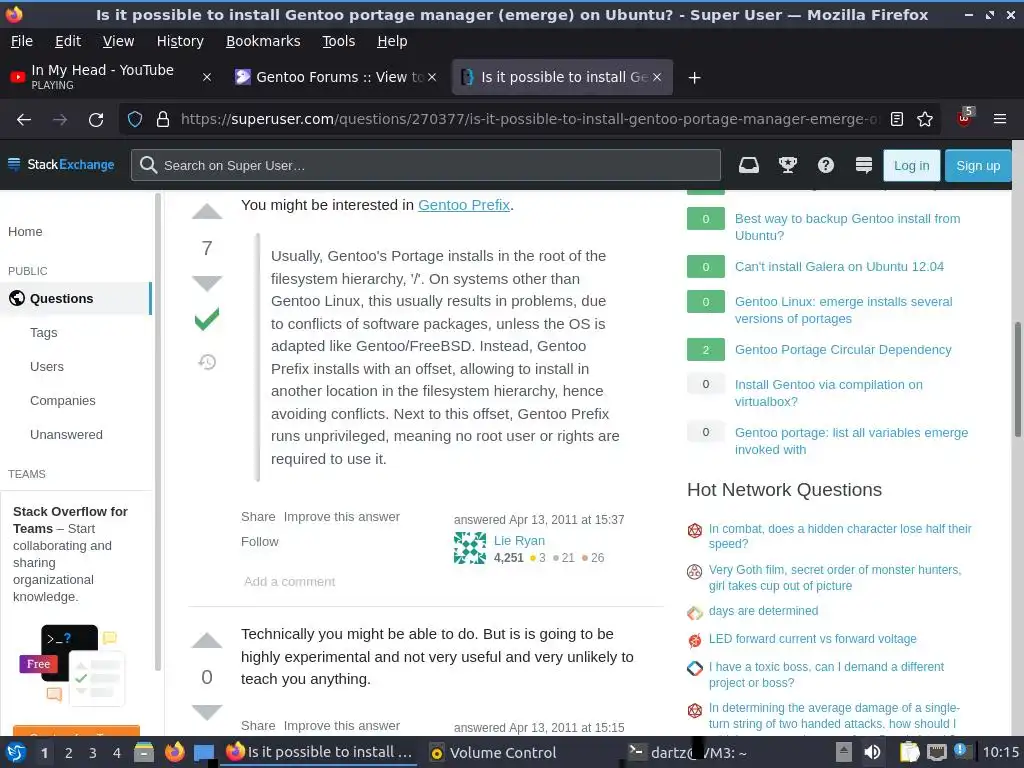Click Follow under the first answer
The image size is (1024, 768).
pos(259,541)
